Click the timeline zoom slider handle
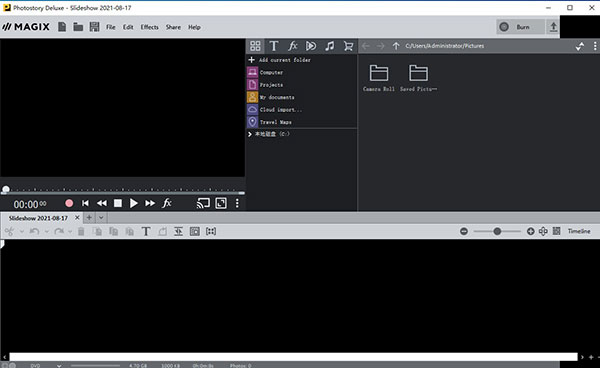The height and width of the screenshot is (368, 600). 497,231
